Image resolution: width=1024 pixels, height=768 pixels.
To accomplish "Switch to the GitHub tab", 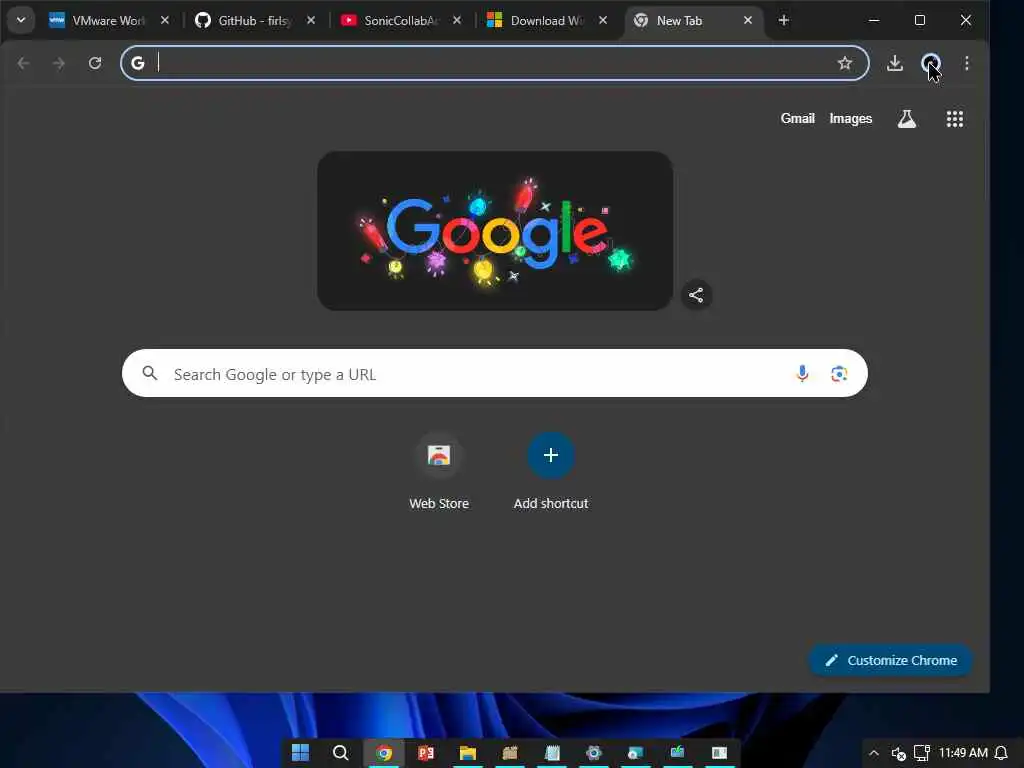I will (255, 20).
